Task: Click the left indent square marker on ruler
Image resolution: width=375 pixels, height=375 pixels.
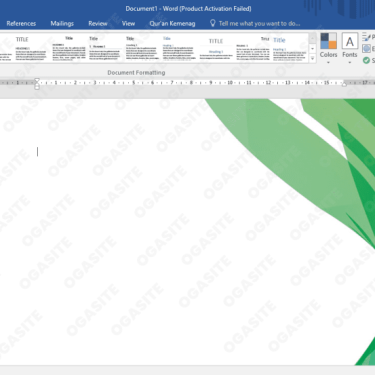Action: click(37, 88)
